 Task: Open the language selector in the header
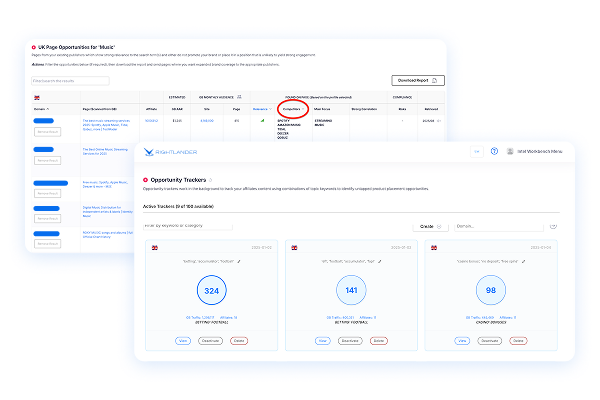click(x=476, y=152)
